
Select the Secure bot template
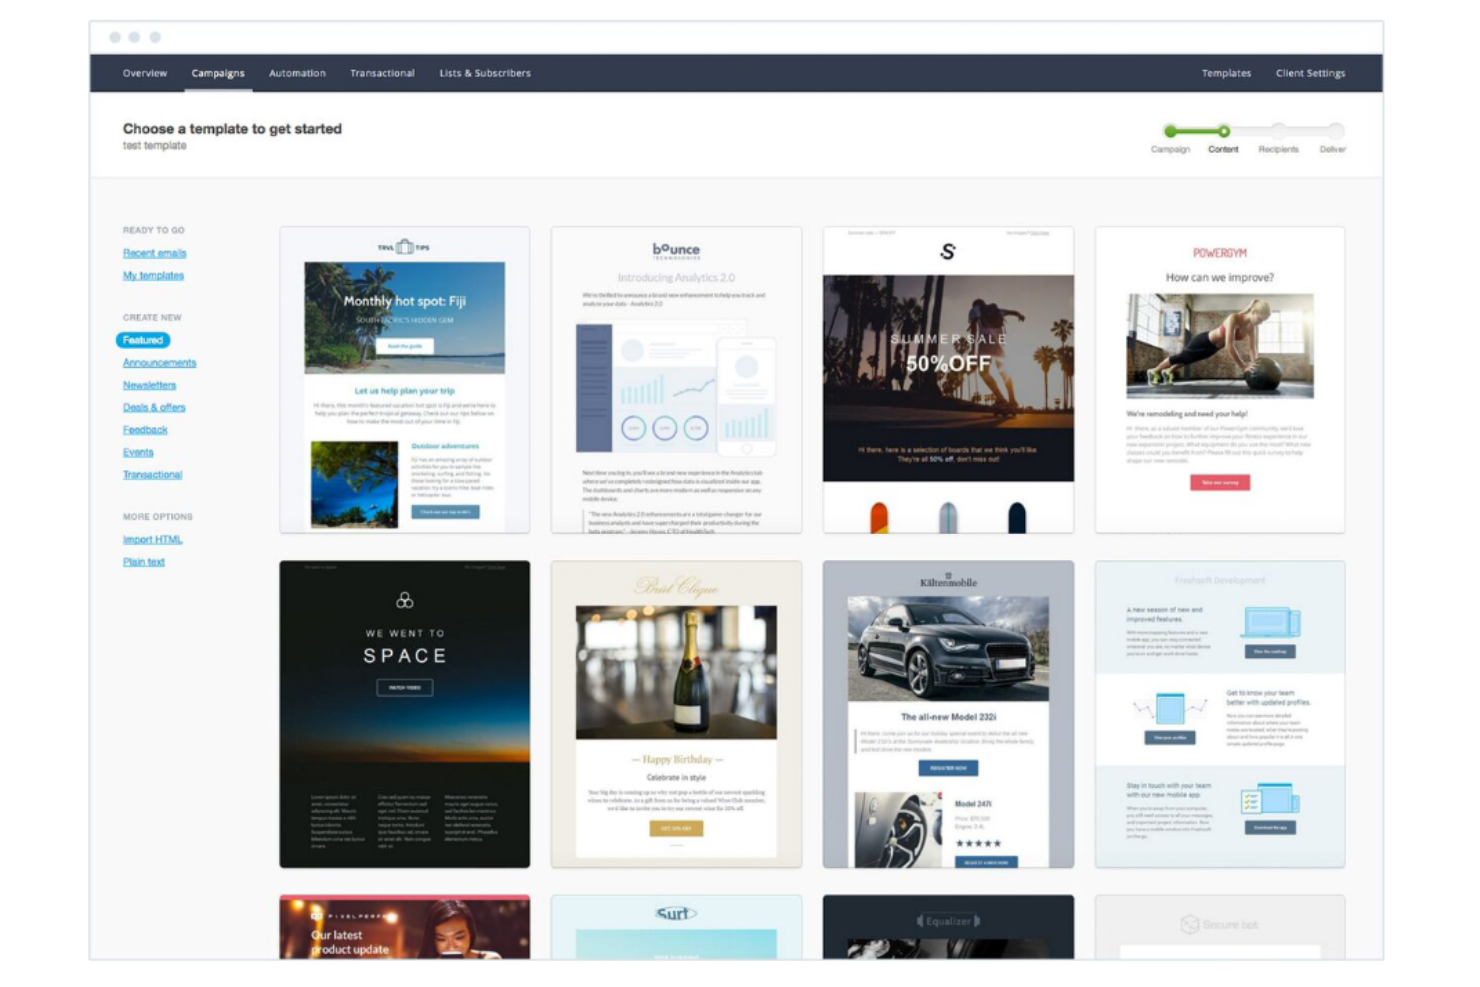1220,927
